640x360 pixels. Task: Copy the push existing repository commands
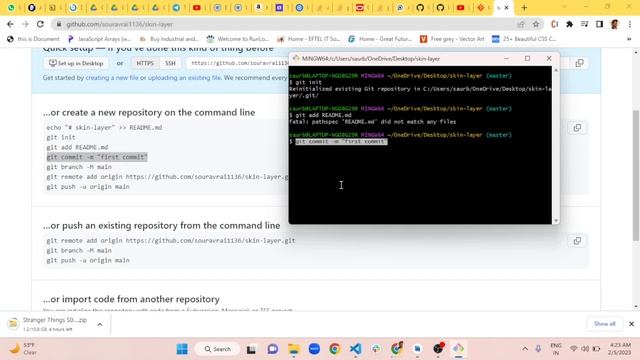point(577,241)
